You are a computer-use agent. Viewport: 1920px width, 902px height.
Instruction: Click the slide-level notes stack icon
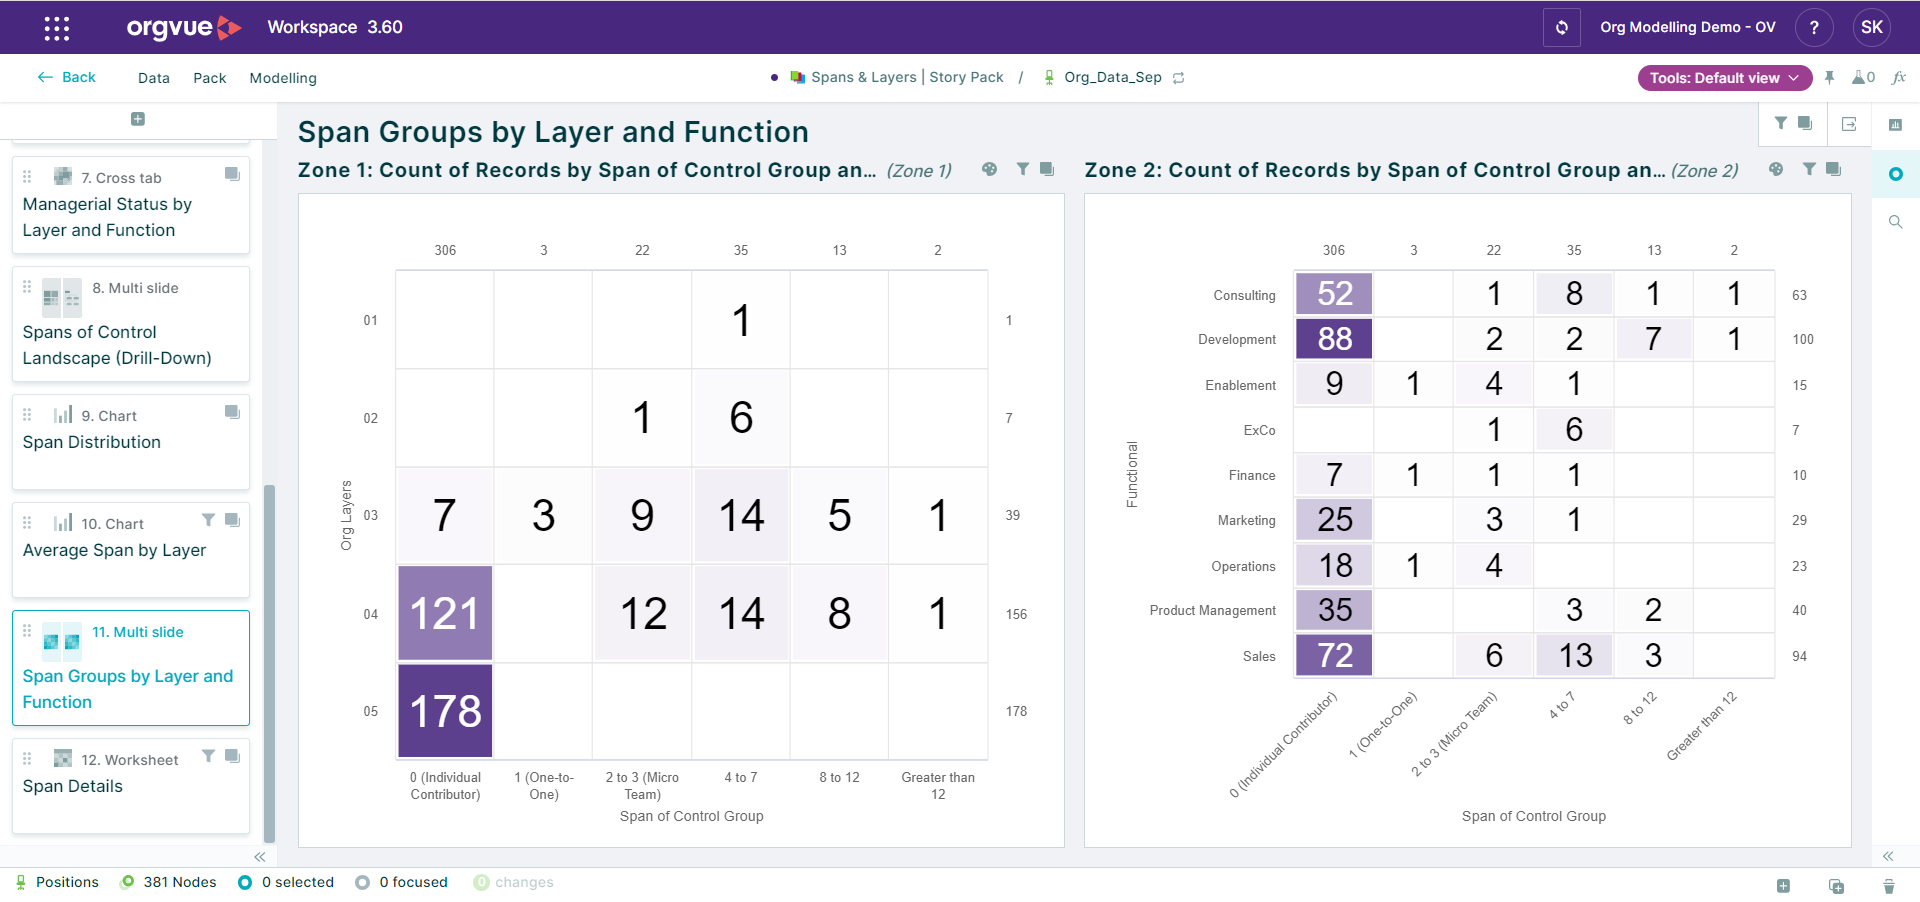click(x=1805, y=123)
